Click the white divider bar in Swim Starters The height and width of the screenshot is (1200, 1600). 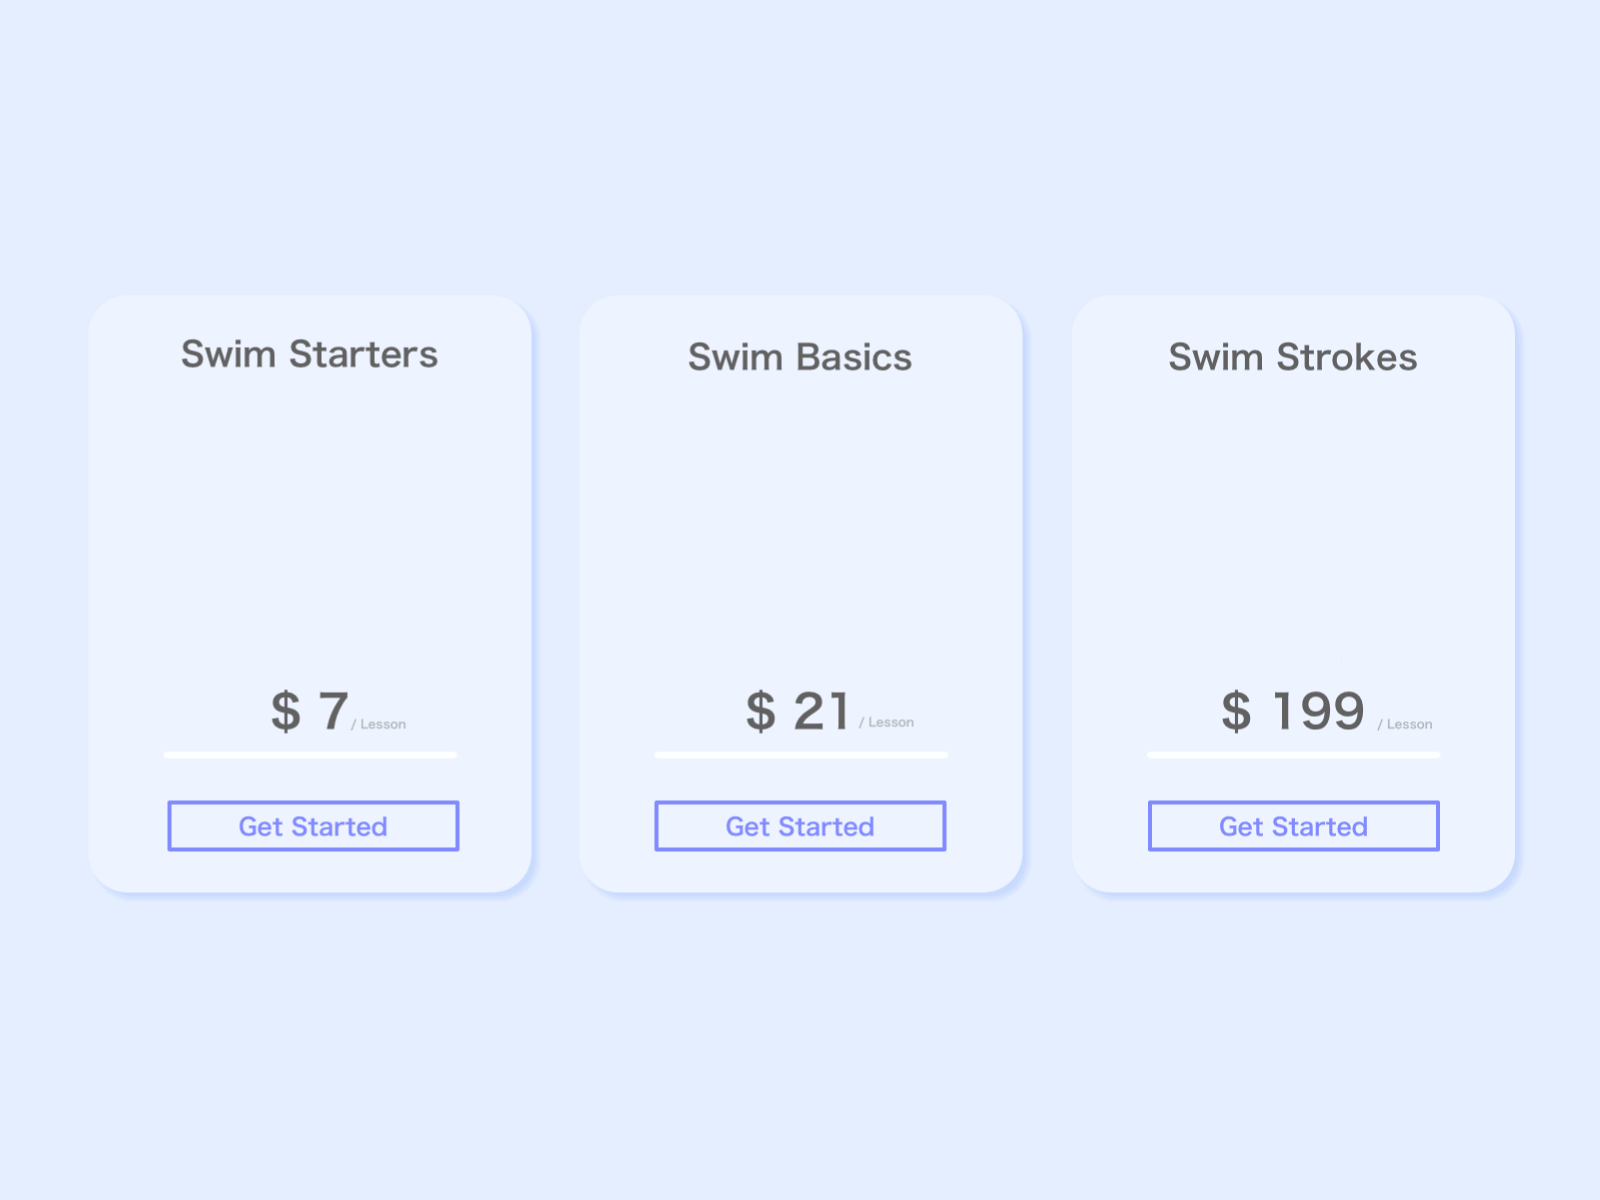[310, 755]
